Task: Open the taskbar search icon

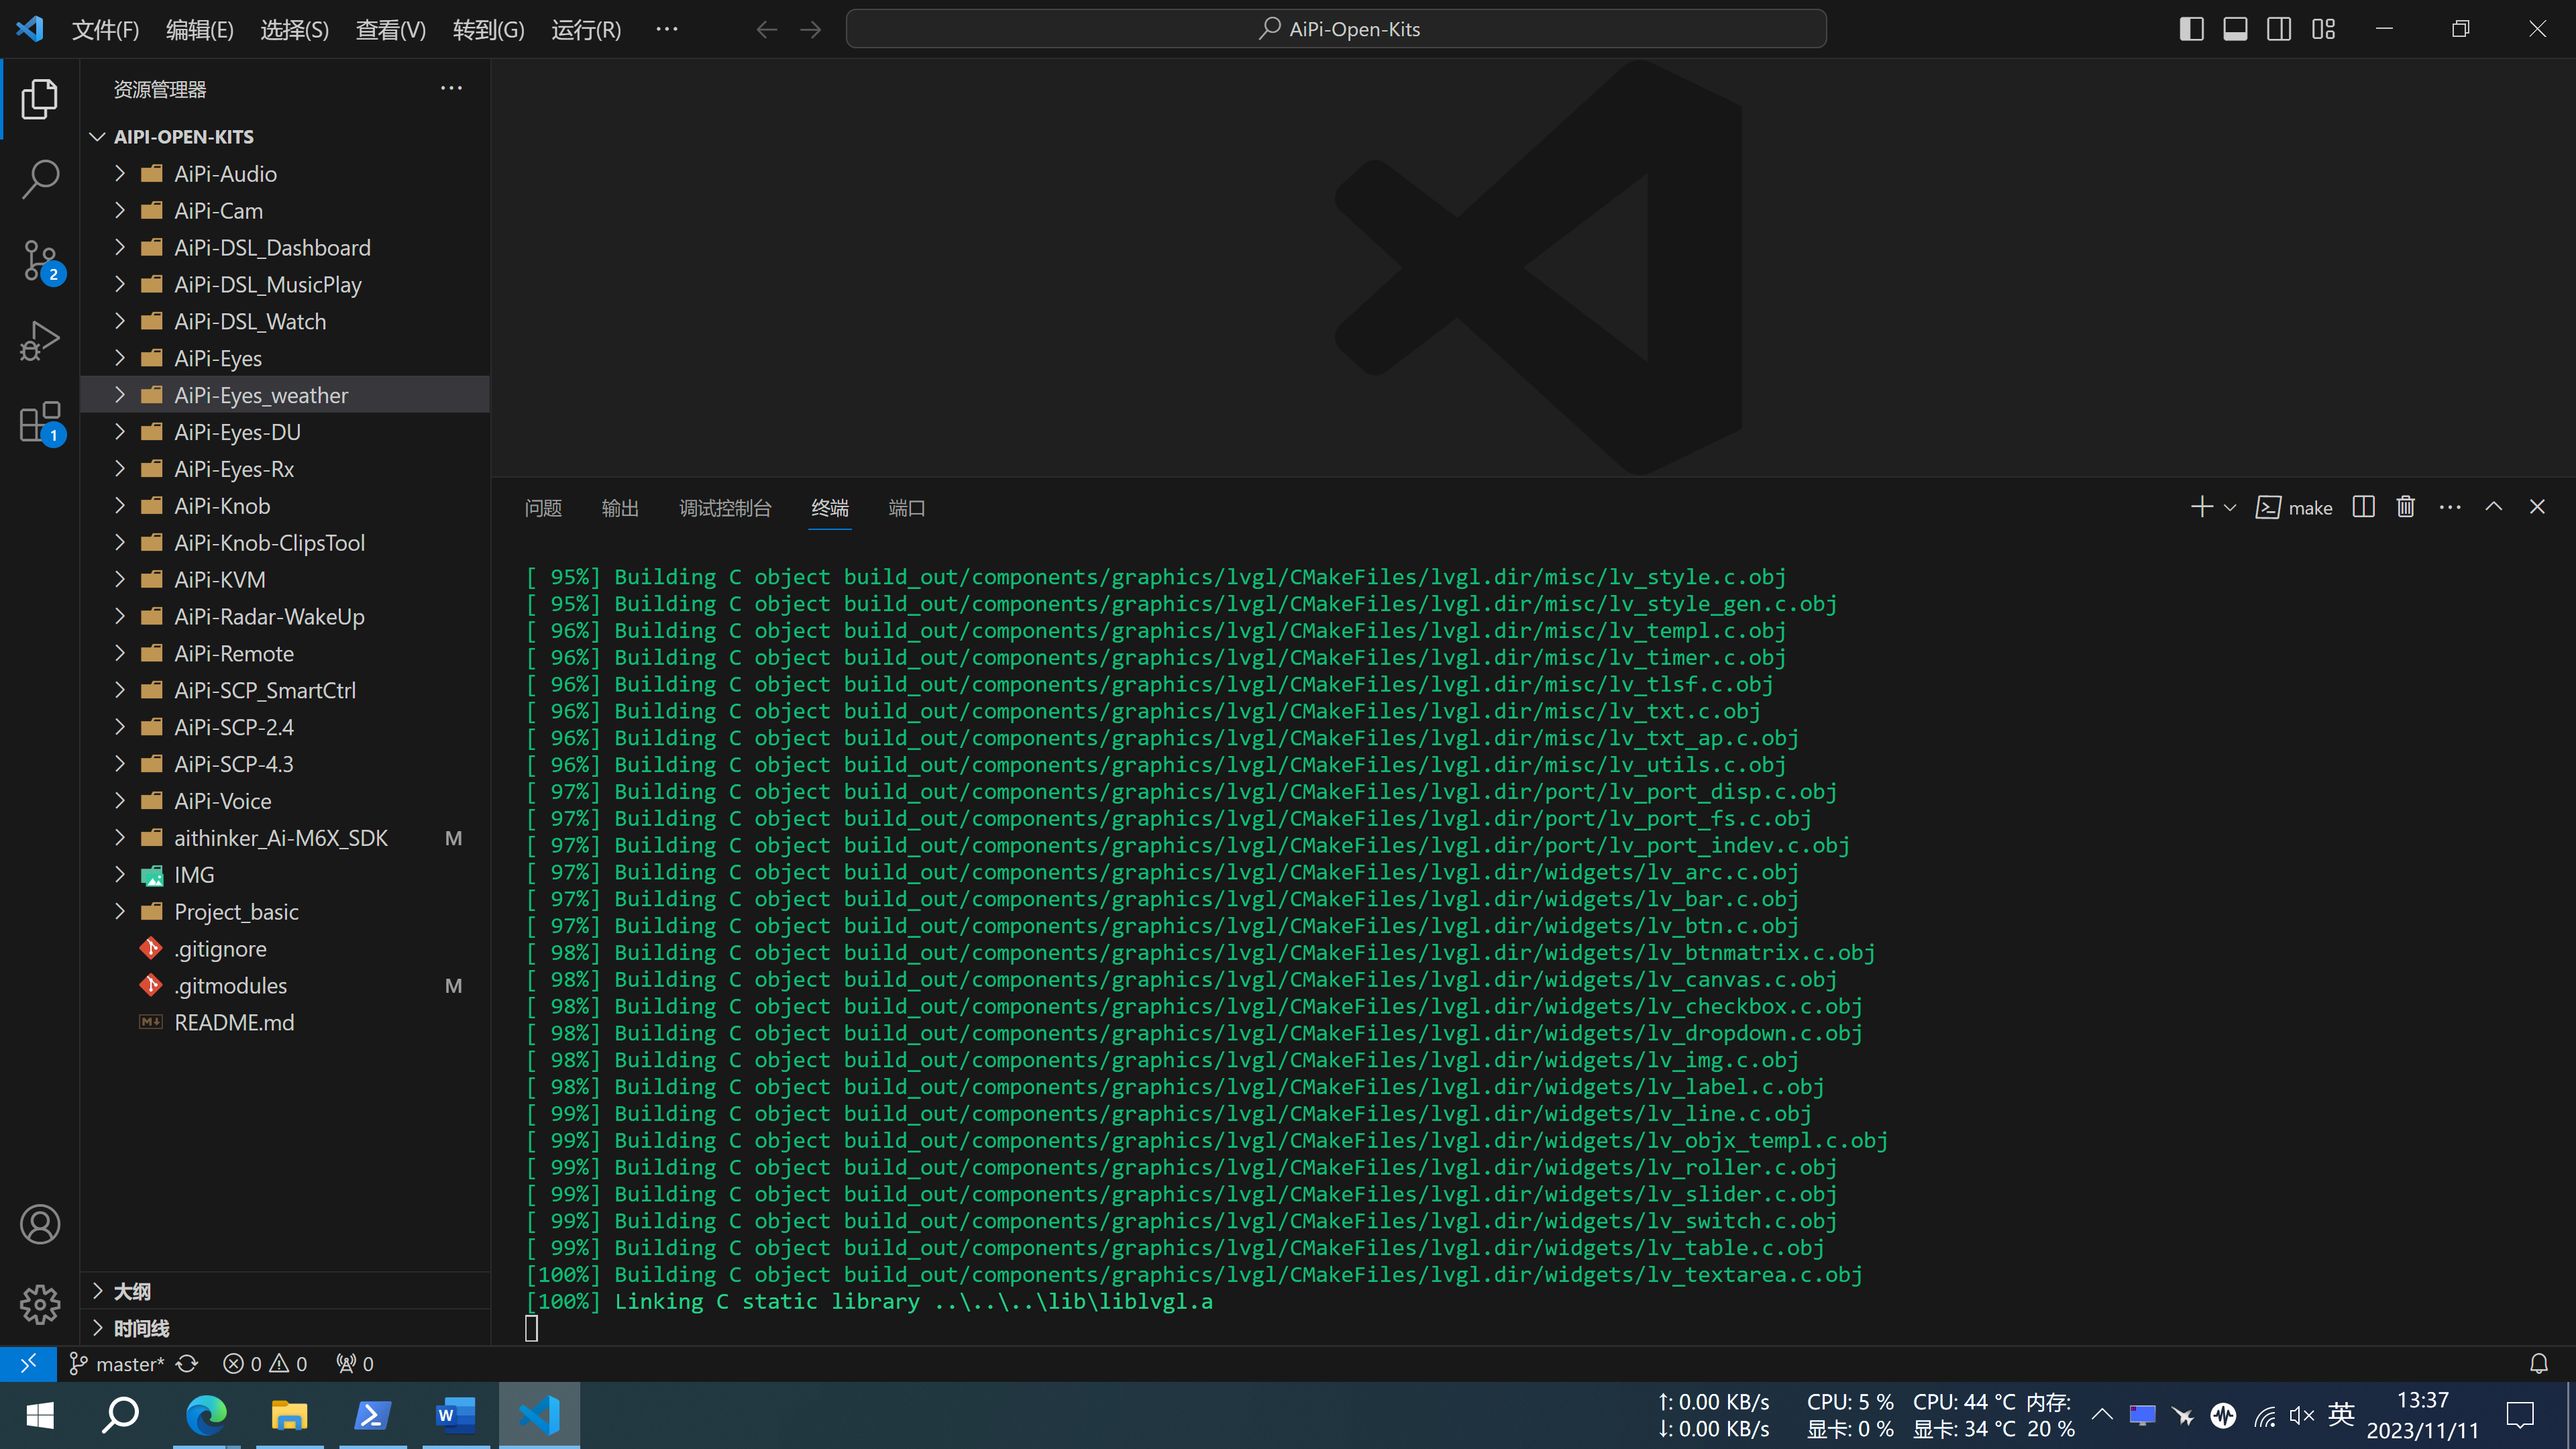Action: point(122,1415)
